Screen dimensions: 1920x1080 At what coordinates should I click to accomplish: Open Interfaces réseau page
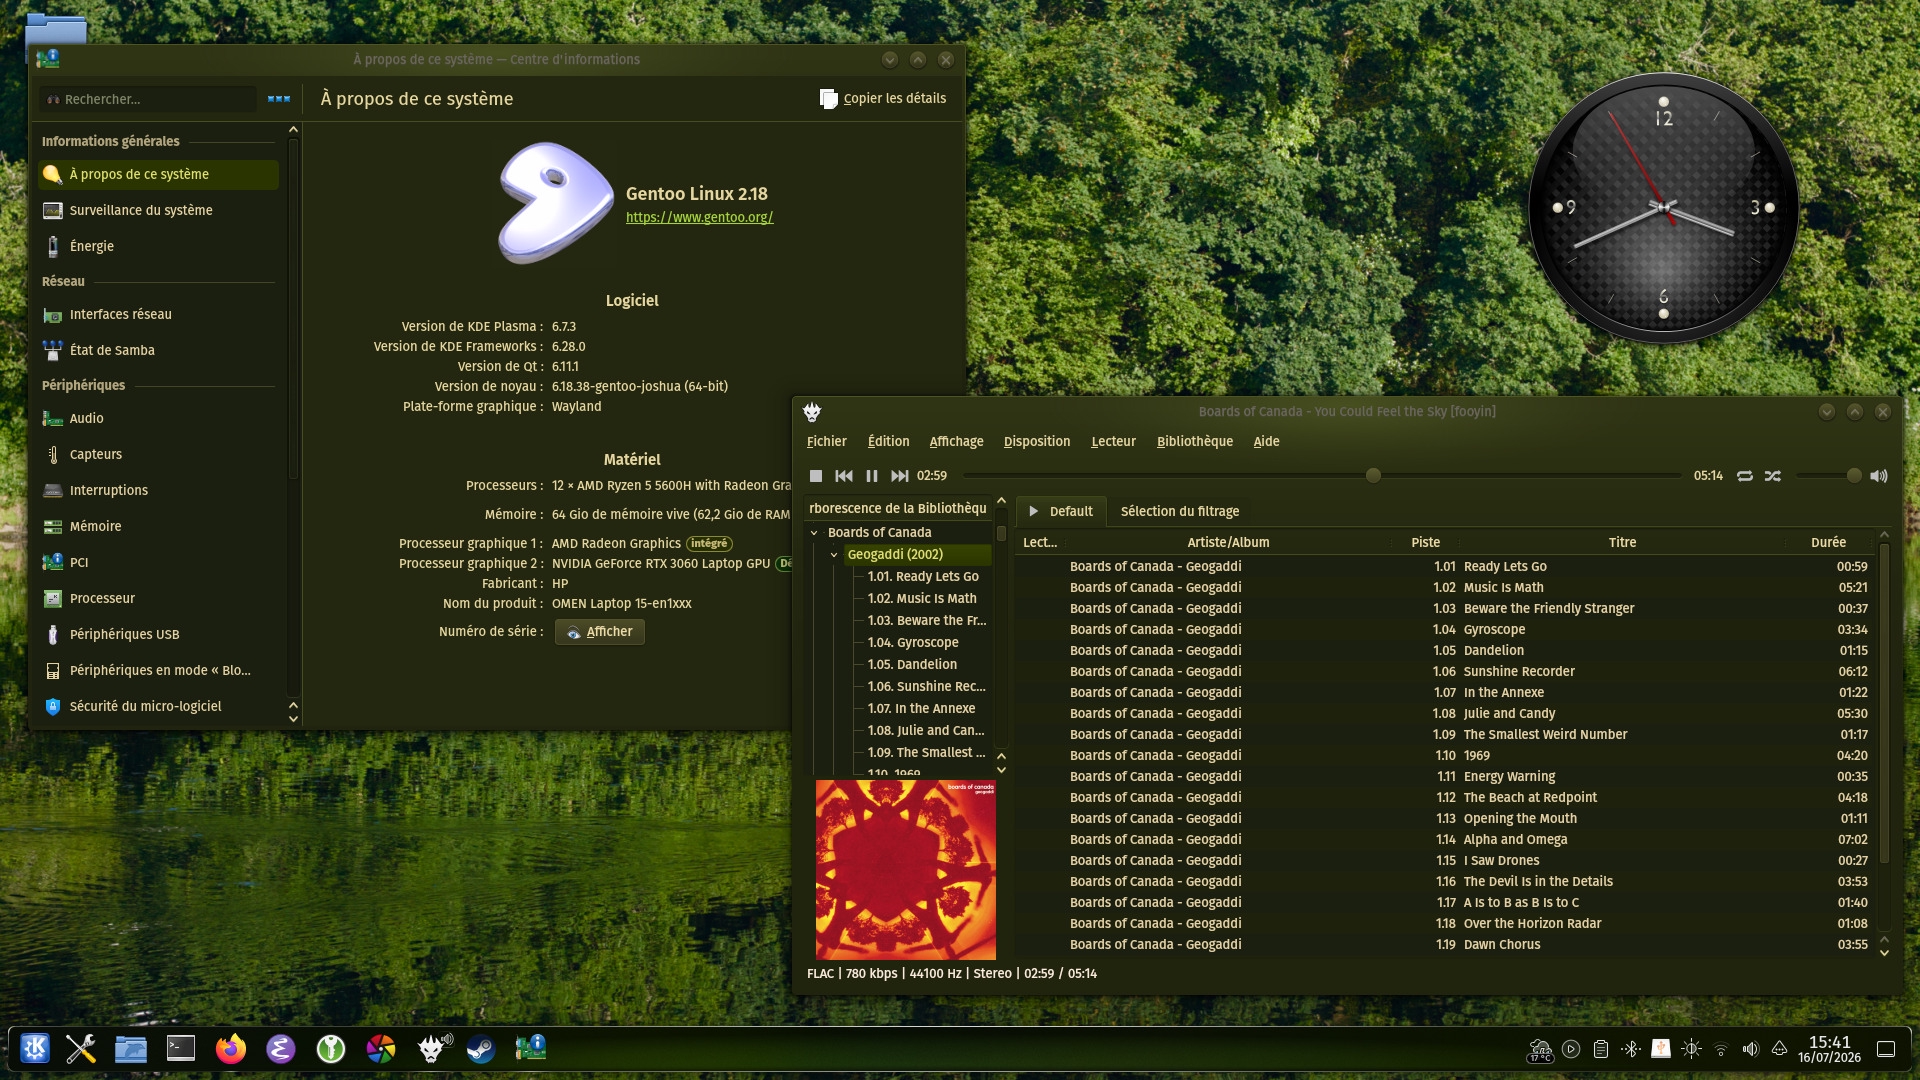coord(158,314)
